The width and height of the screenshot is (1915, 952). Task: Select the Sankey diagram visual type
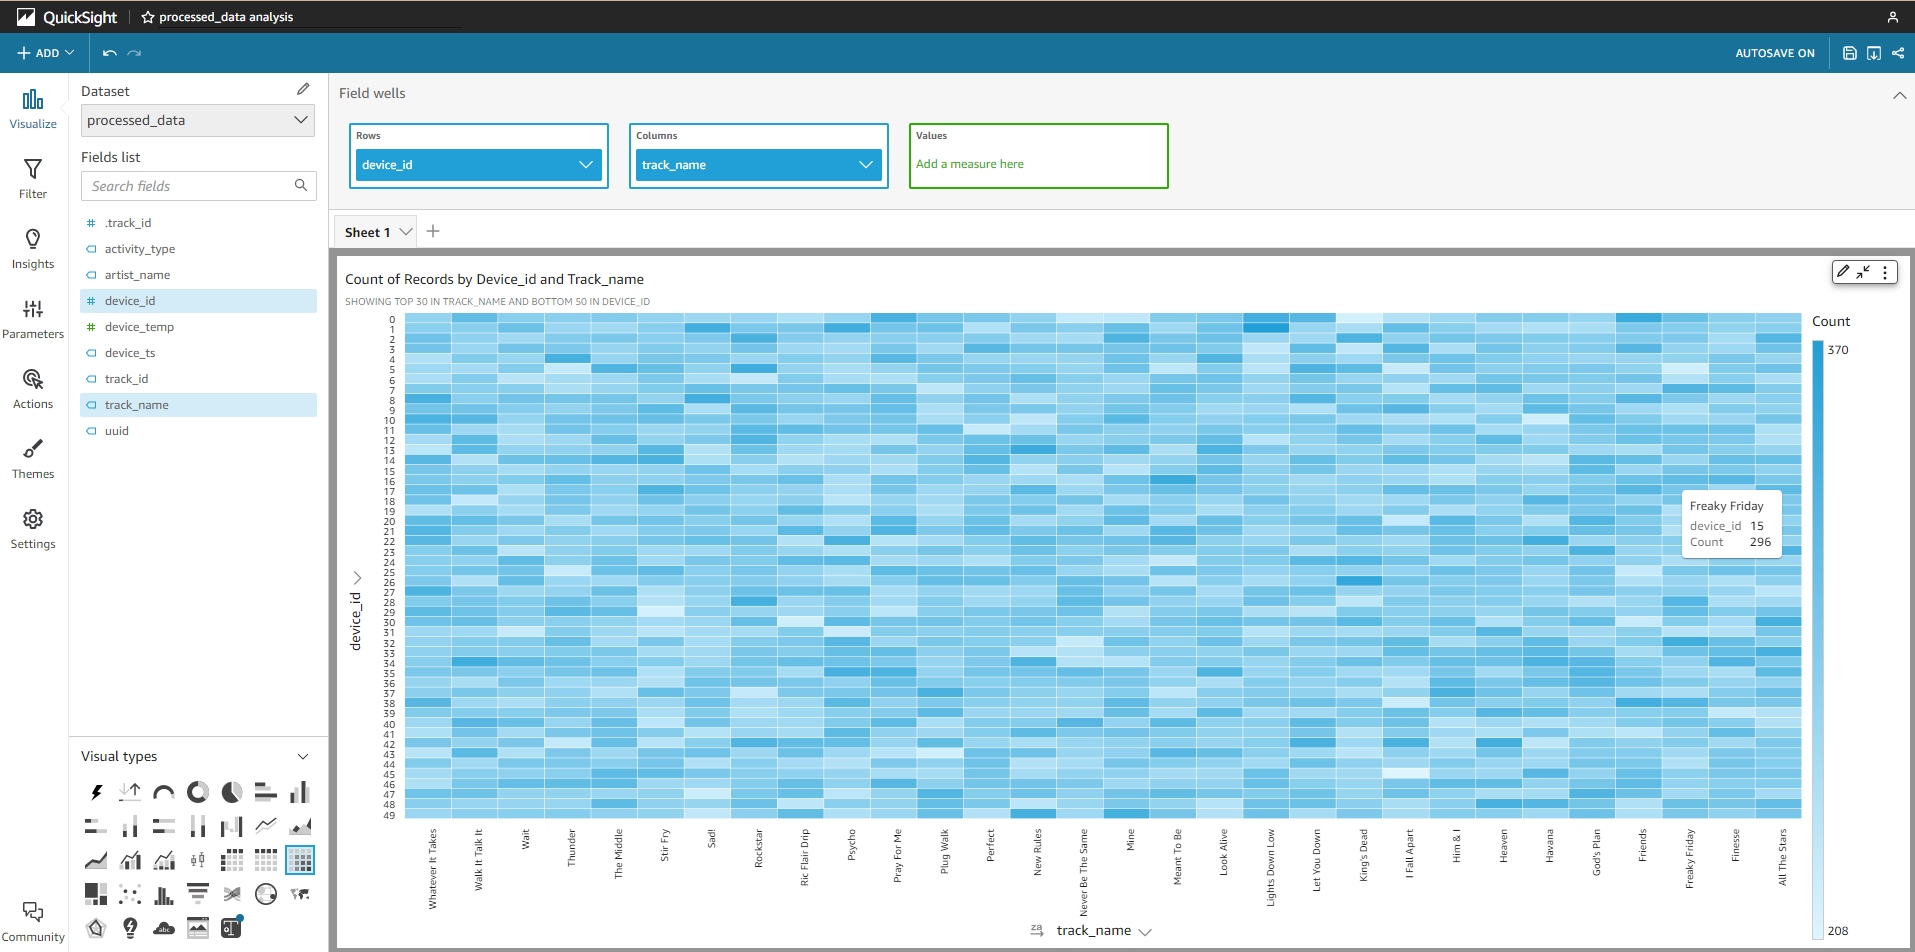coord(232,894)
